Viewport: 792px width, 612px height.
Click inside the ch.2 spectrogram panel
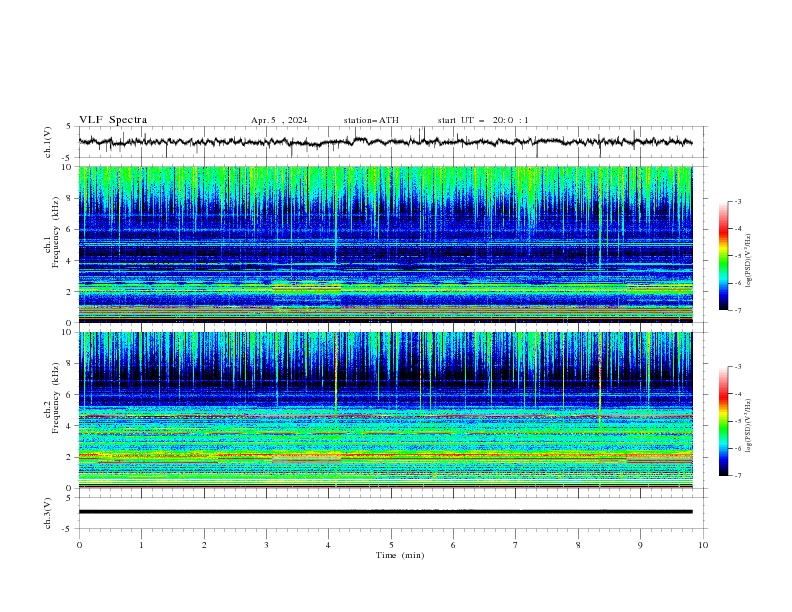385,410
